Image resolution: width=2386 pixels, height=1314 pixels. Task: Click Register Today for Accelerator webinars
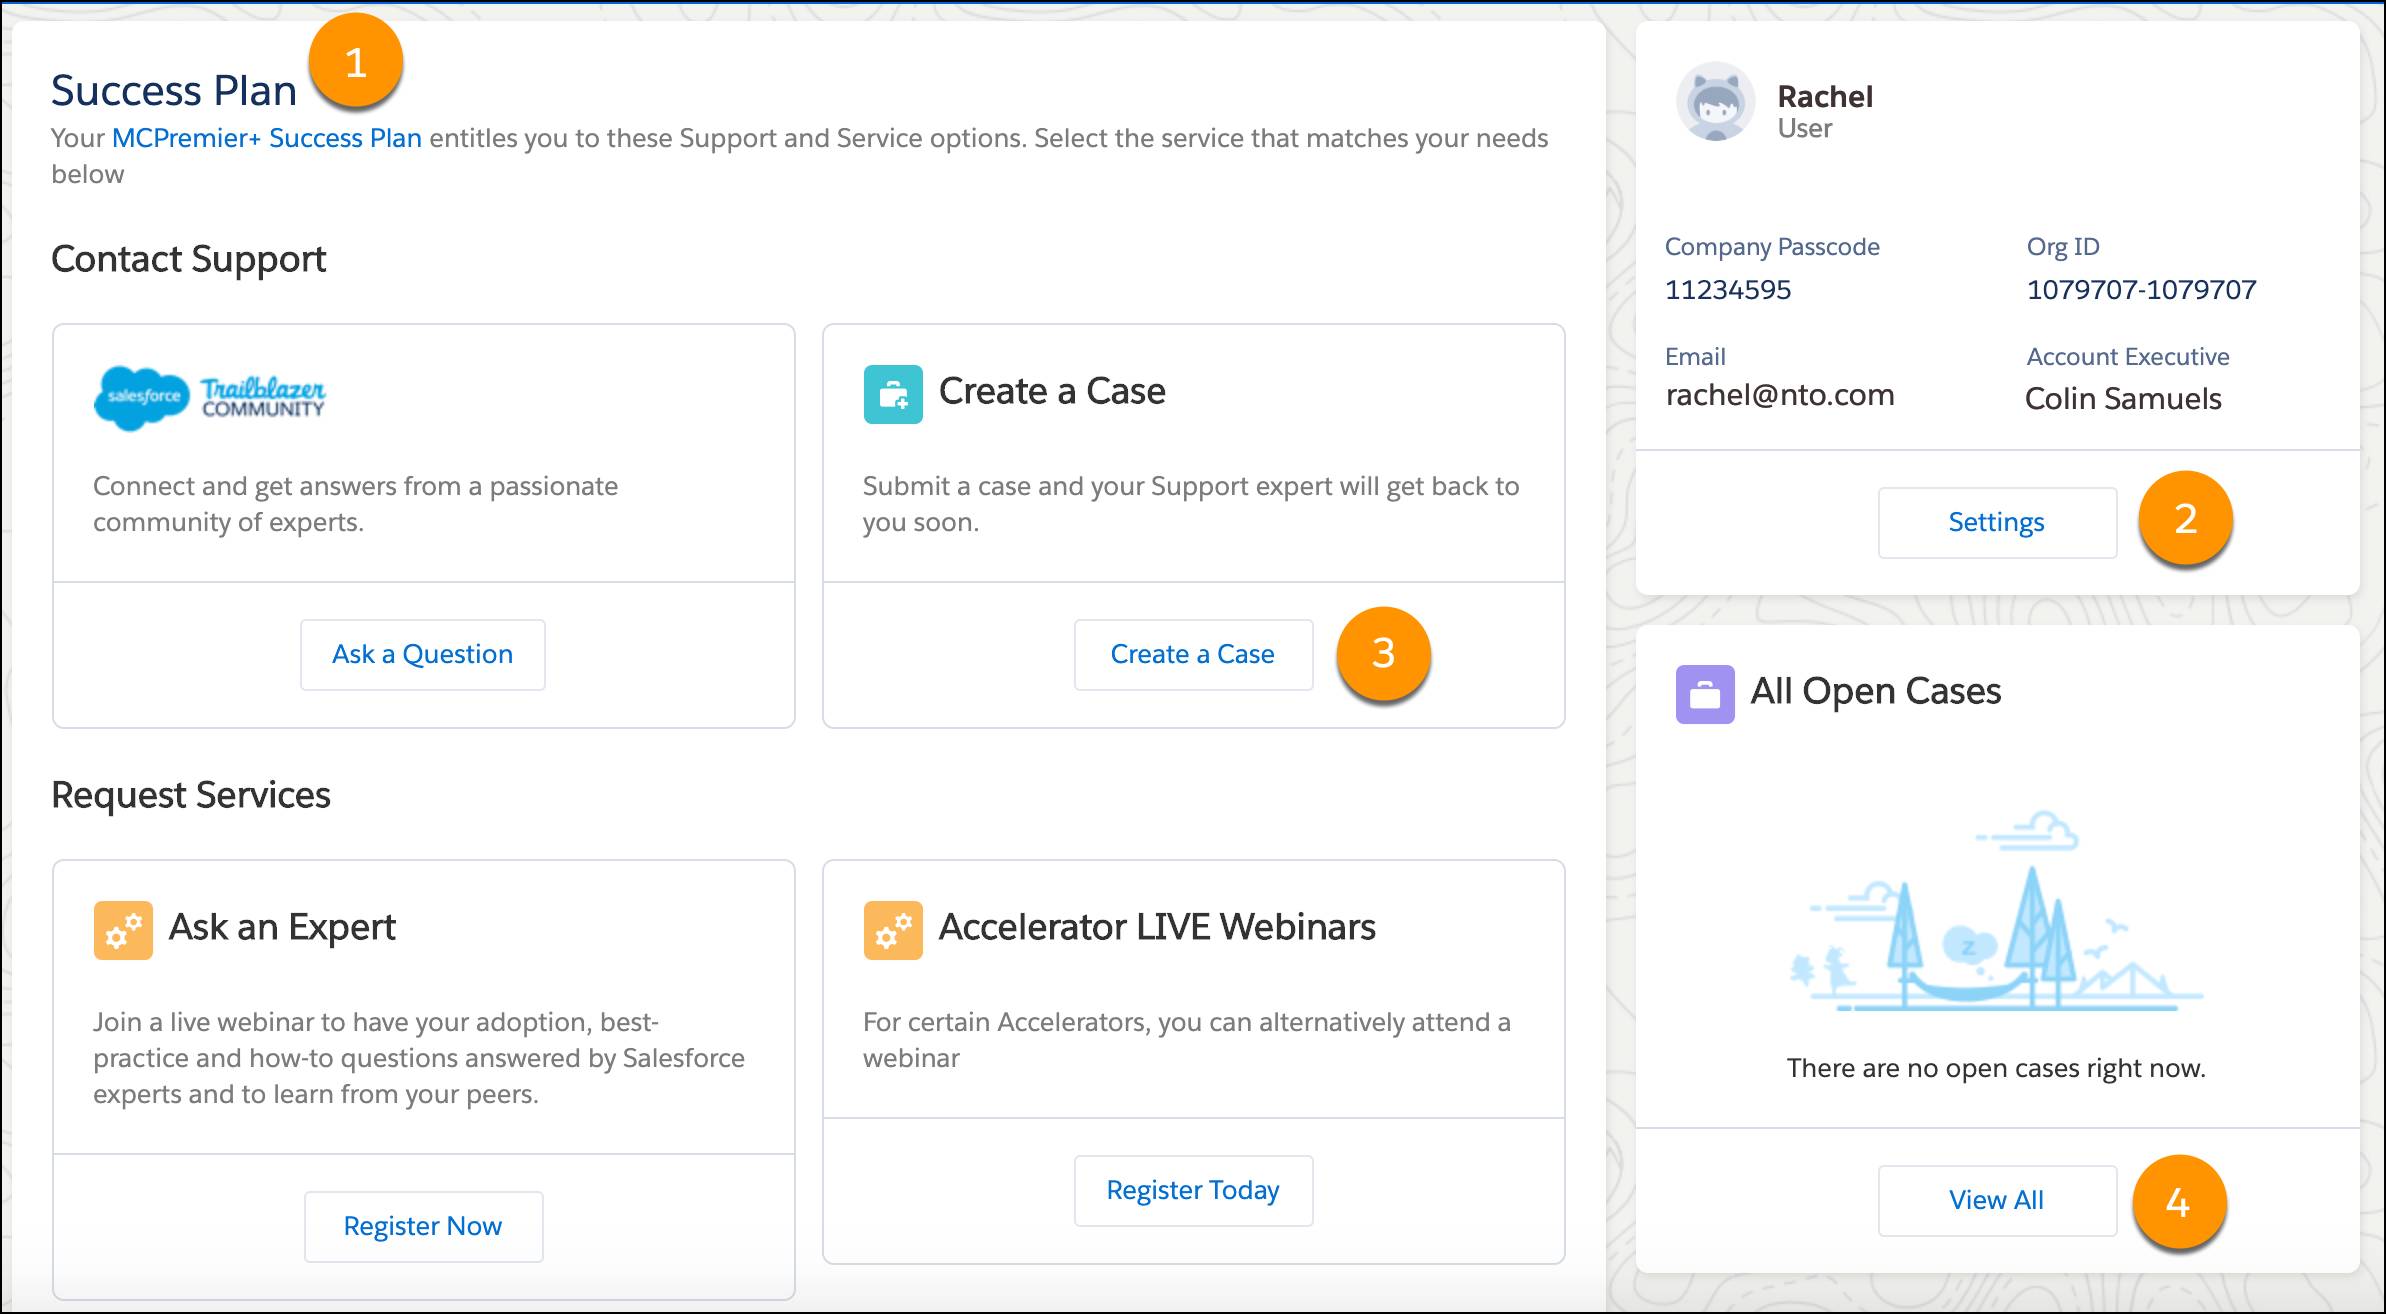click(1193, 1190)
